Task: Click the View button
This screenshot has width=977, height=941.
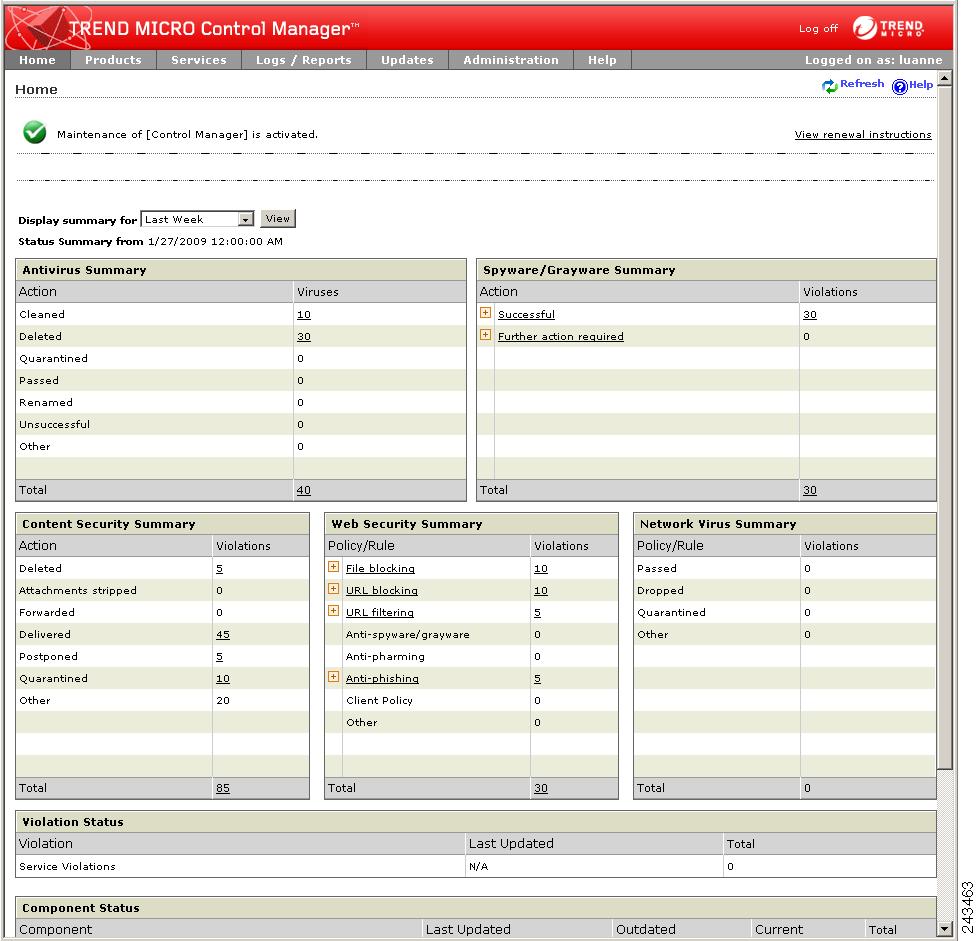Action: coord(277,218)
